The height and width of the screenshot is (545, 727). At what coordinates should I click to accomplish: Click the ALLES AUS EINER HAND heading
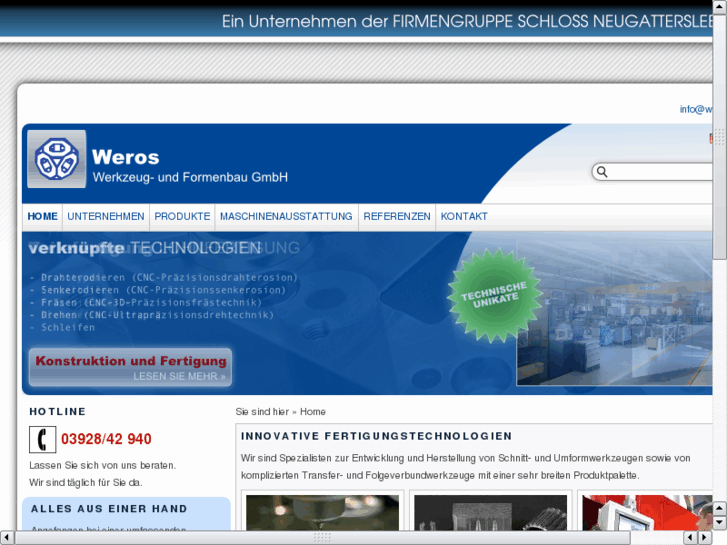109,509
